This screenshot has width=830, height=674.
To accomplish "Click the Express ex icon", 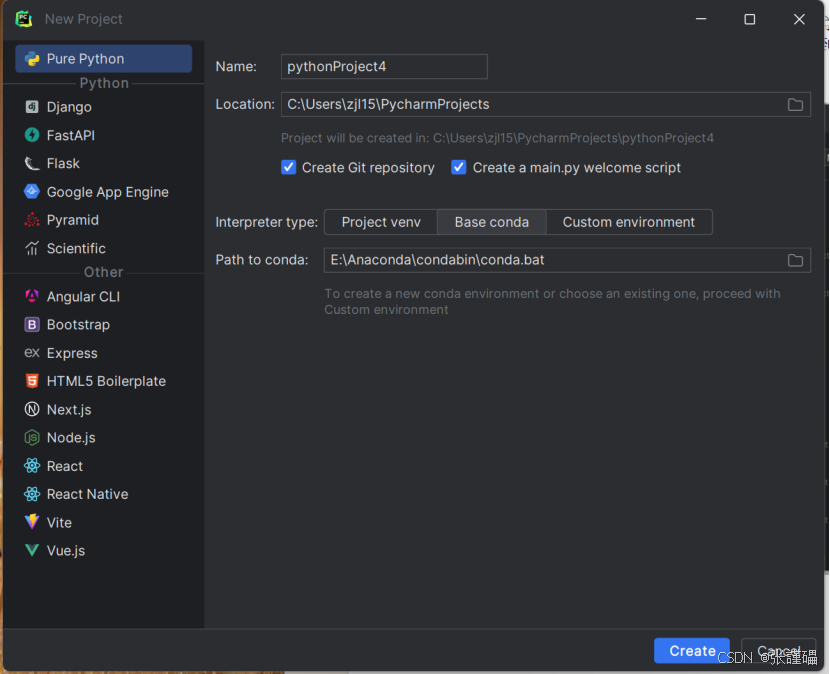I will [x=32, y=353].
